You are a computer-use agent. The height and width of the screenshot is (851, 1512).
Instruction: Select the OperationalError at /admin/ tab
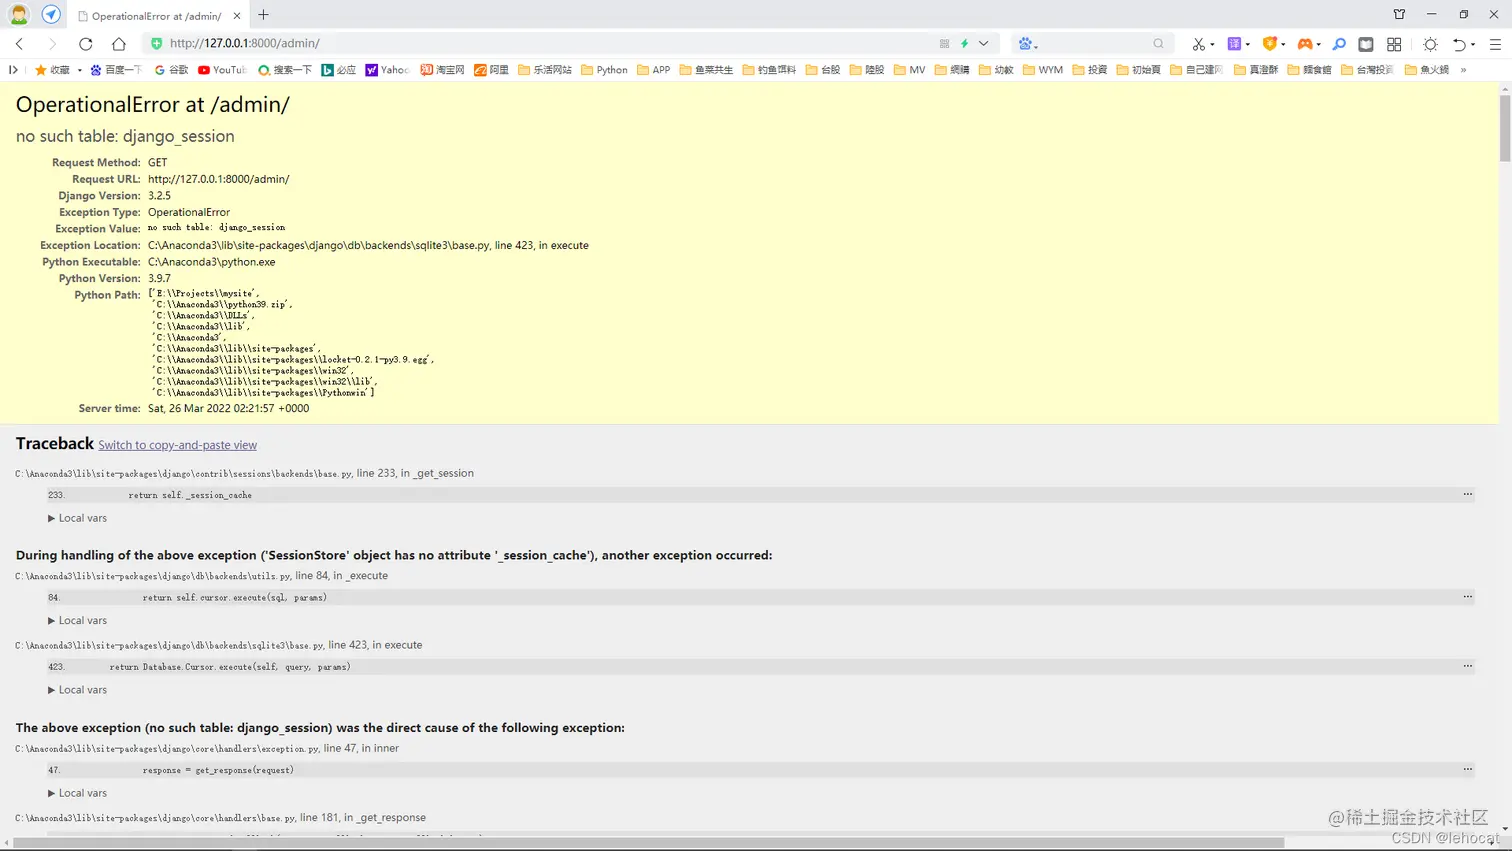159,16
